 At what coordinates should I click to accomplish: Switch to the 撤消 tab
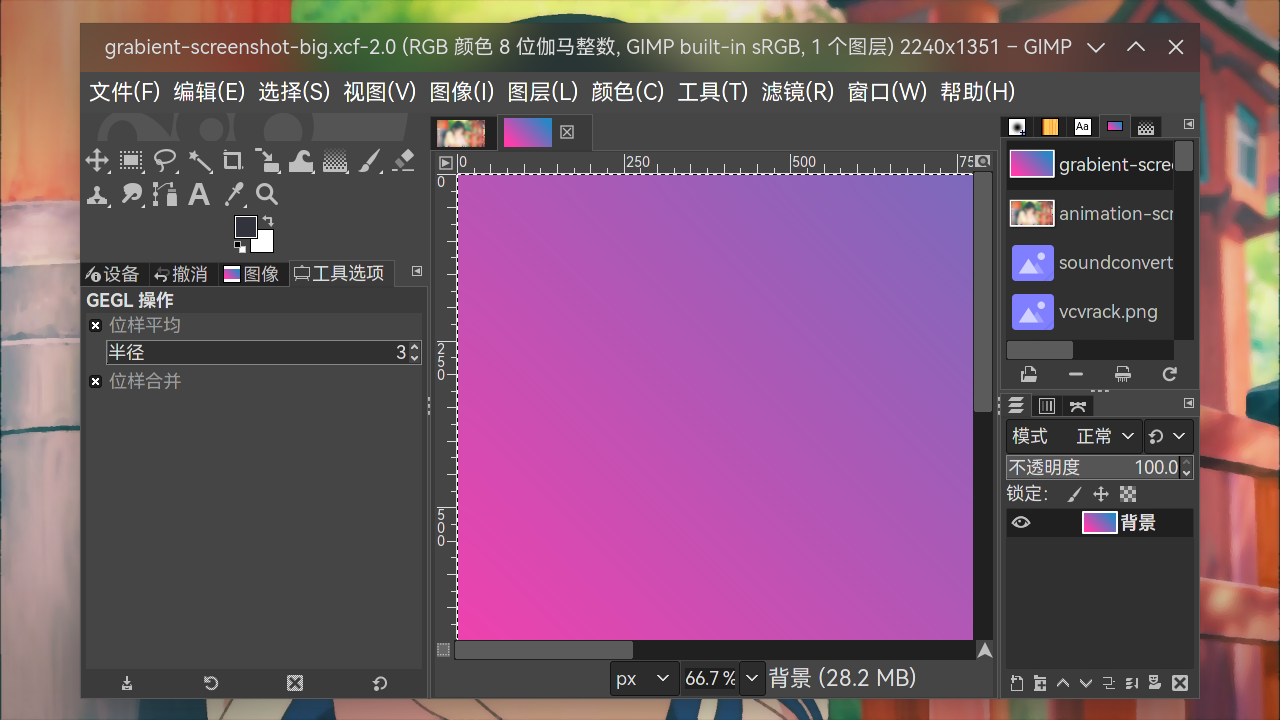click(181, 274)
